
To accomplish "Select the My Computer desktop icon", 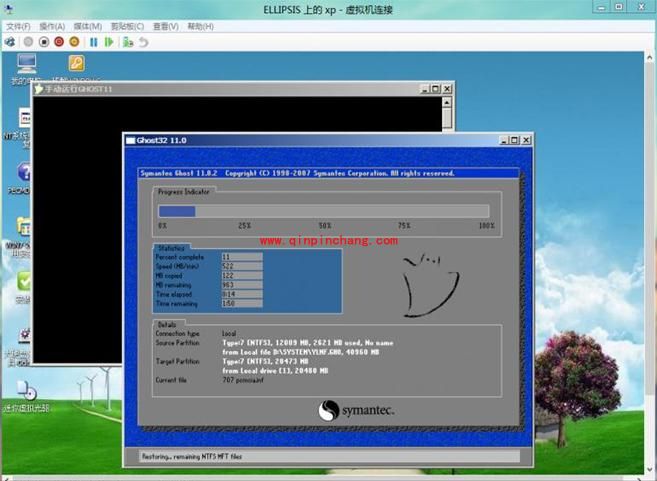I will [x=25, y=65].
